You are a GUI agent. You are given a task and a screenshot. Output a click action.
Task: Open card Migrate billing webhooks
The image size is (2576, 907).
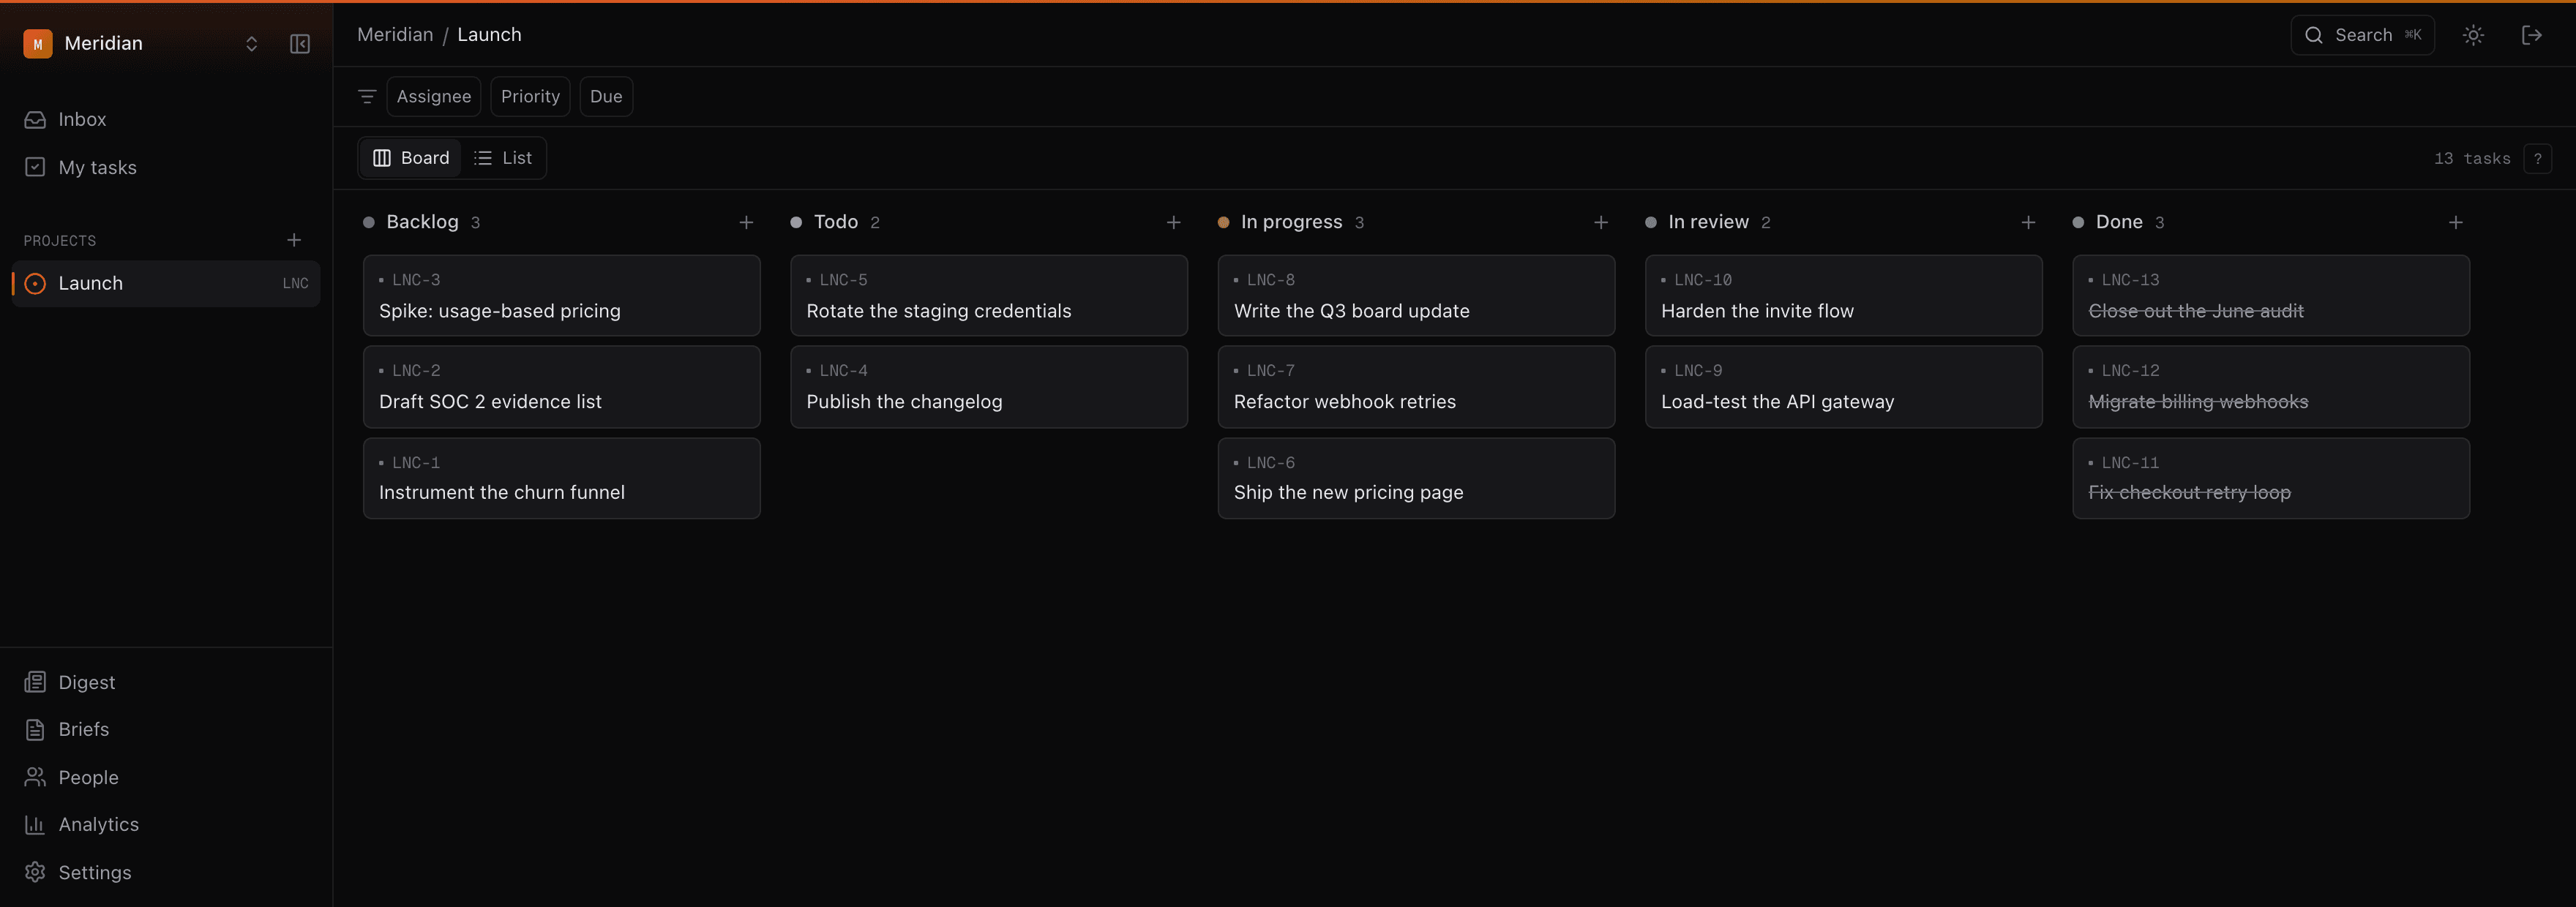pyautogui.click(x=2271, y=386)
